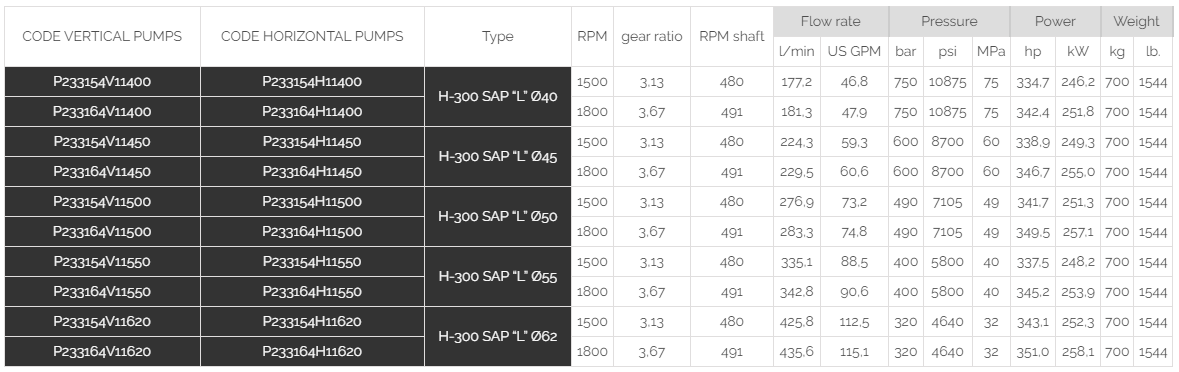Click the Weight header group

coord(1136,22)
